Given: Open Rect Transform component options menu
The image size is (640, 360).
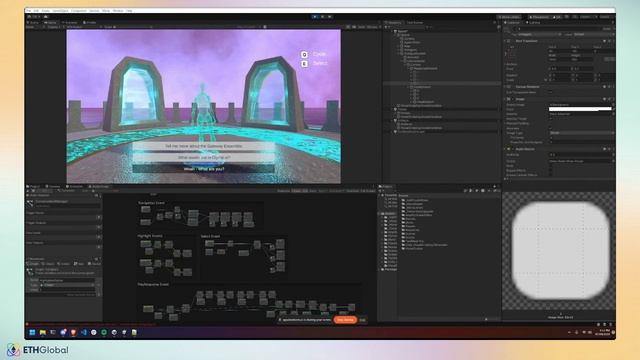Looking at the screenshot, I should click(x=613, y=41).
